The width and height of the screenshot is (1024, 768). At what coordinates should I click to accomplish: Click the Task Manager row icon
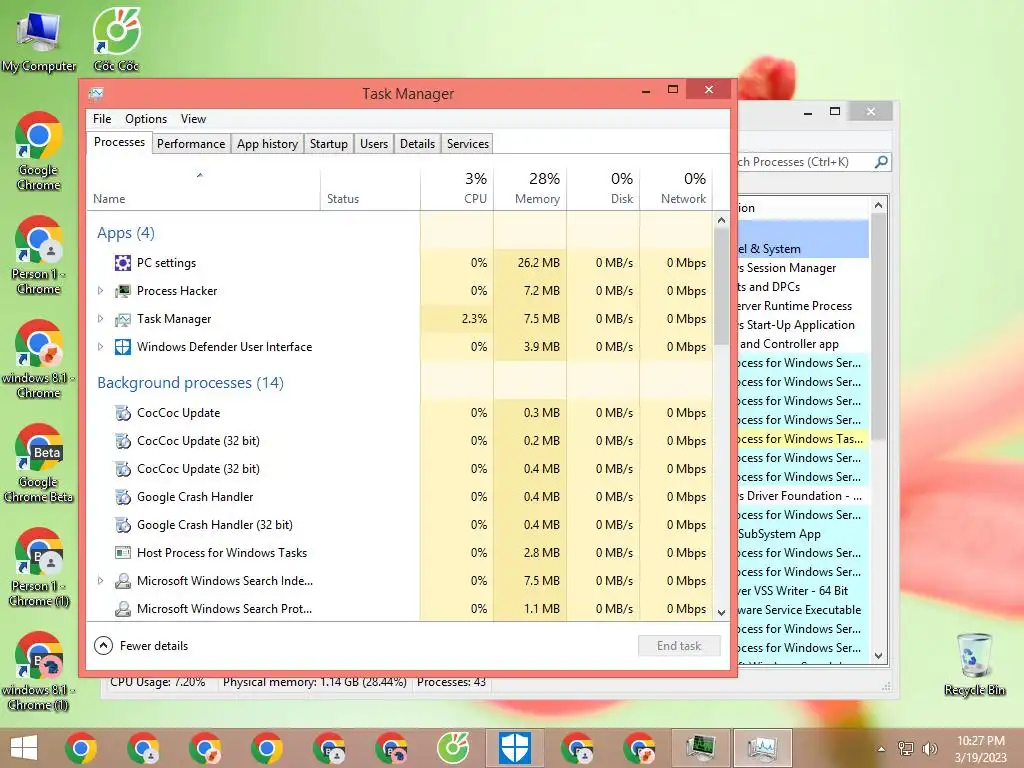[x=123, y=319]
